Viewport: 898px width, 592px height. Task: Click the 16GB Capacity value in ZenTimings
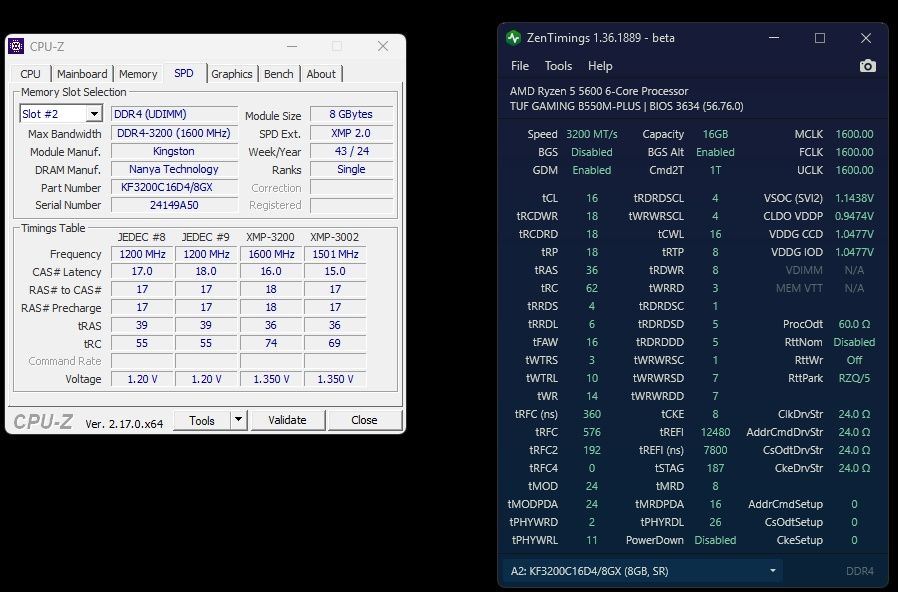point(715,134)
